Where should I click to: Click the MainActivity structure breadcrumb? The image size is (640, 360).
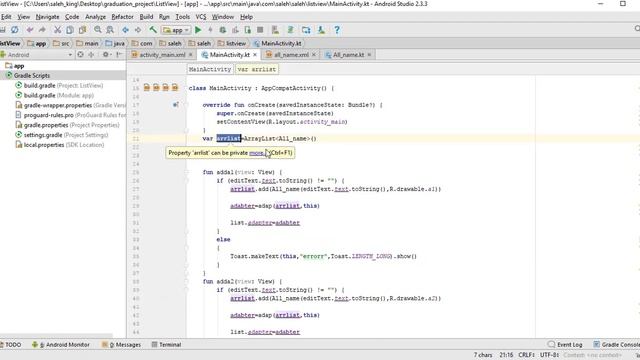(210, 69)
